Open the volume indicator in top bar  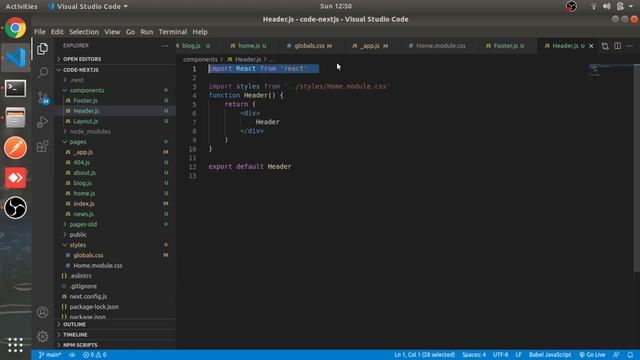607,6
